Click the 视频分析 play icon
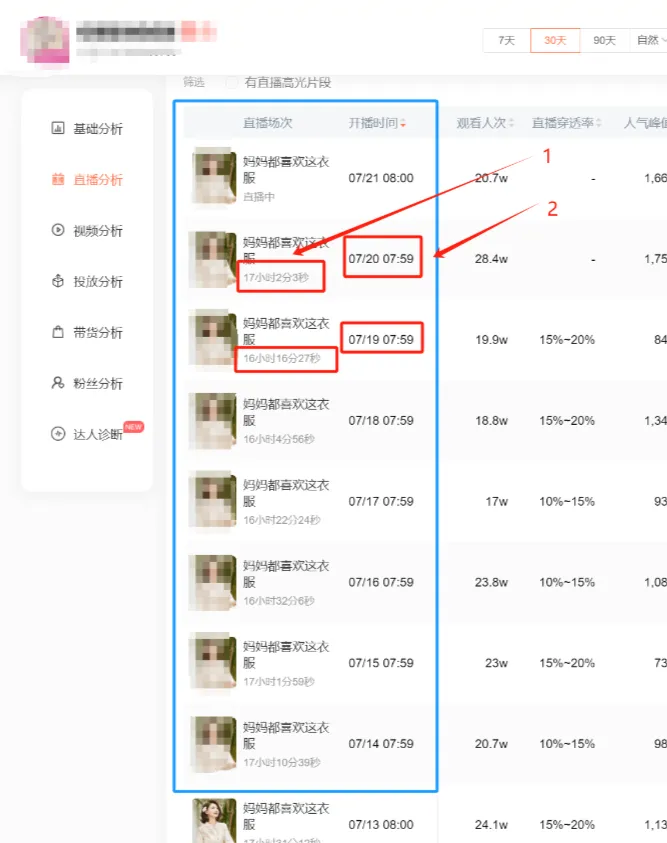This screenshot has width=667, height=843. coord(58,230)
